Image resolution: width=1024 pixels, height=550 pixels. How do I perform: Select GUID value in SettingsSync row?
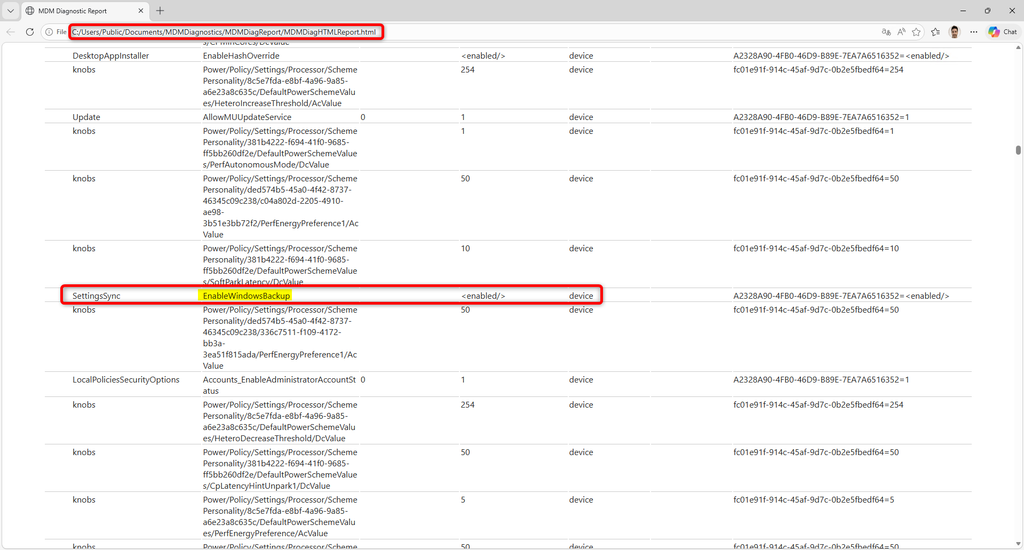click(x=841, y=296)
